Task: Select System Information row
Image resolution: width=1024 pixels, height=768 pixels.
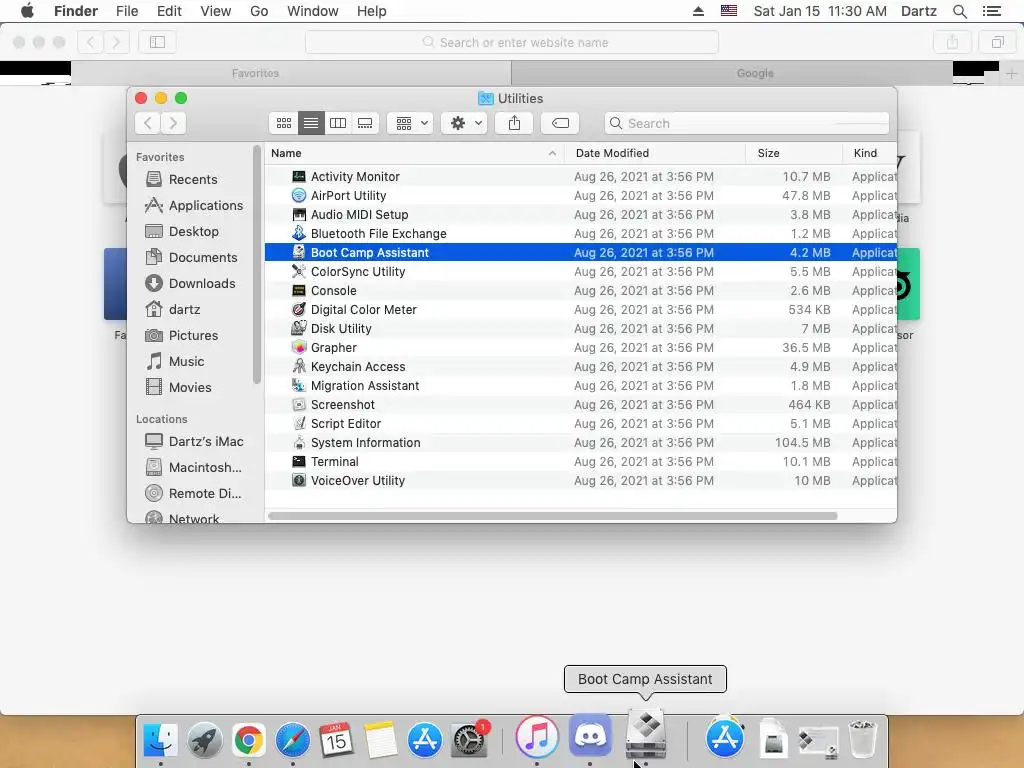Action: click(x=581, y=442)
